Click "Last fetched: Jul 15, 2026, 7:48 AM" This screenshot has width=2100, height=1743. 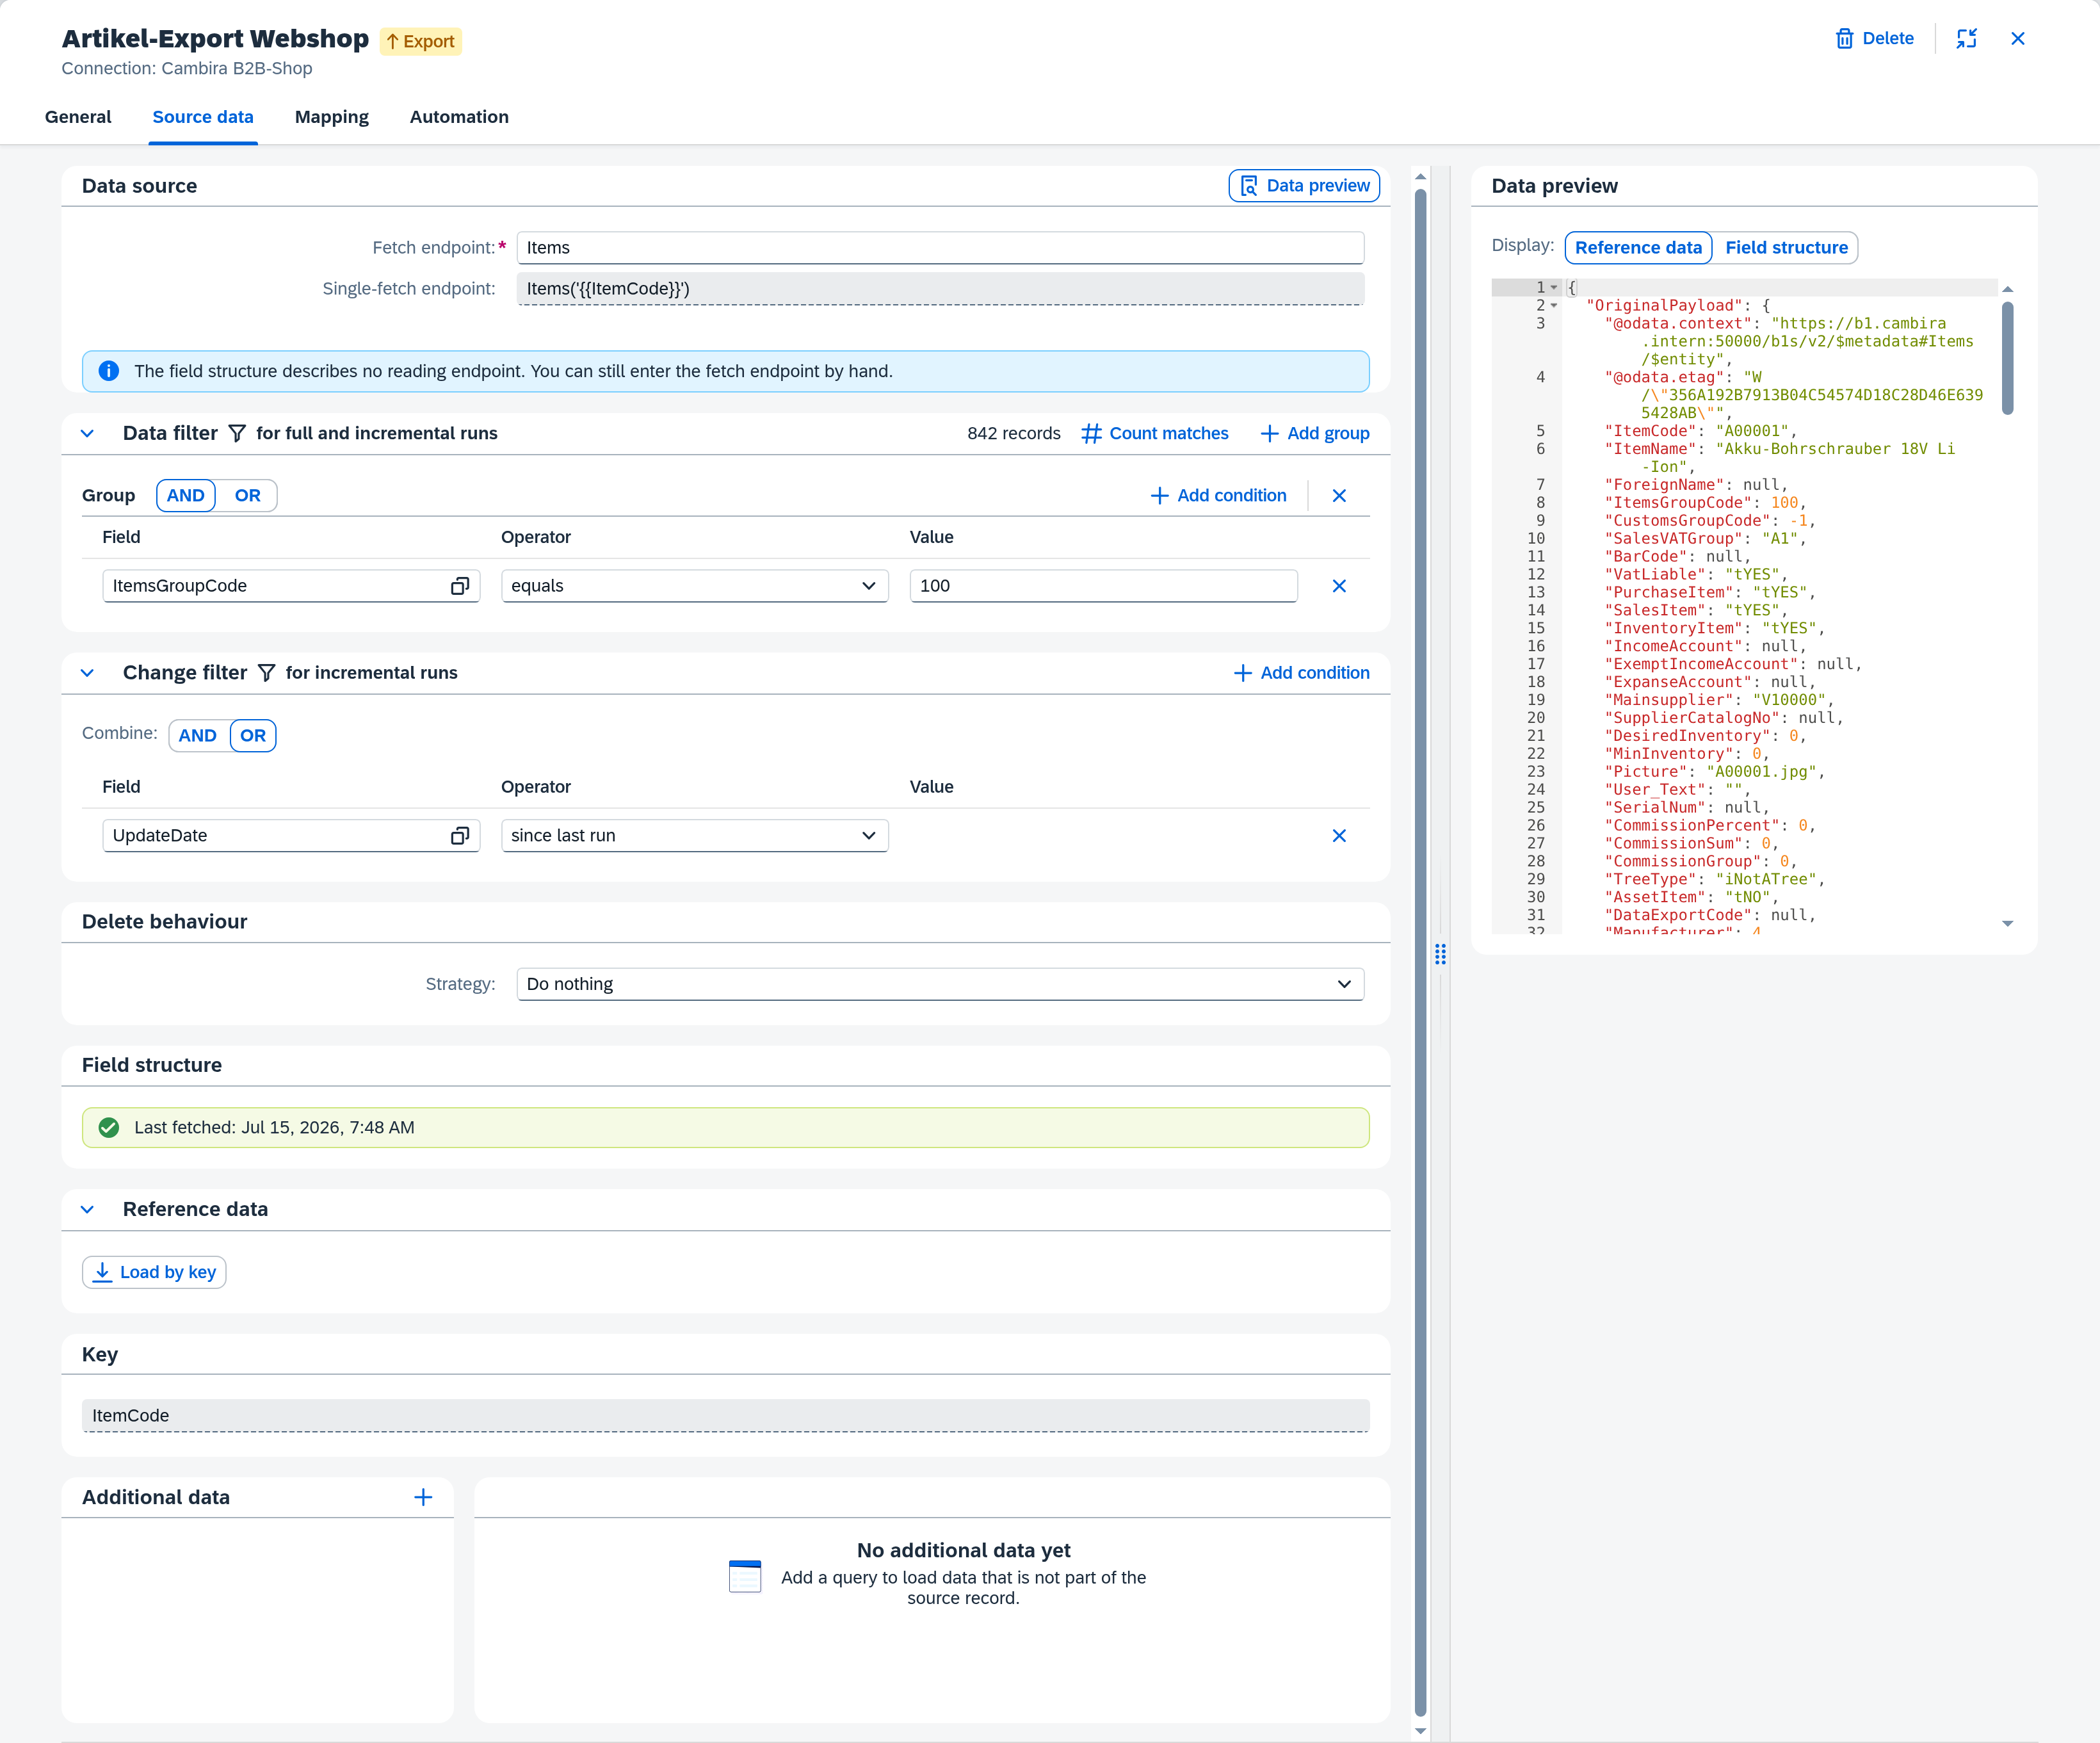(x=274, y=1128)
